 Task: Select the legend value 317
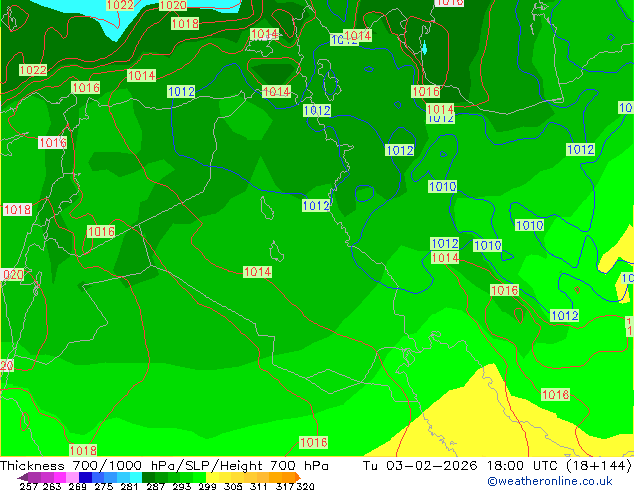(x=285, y=486)
